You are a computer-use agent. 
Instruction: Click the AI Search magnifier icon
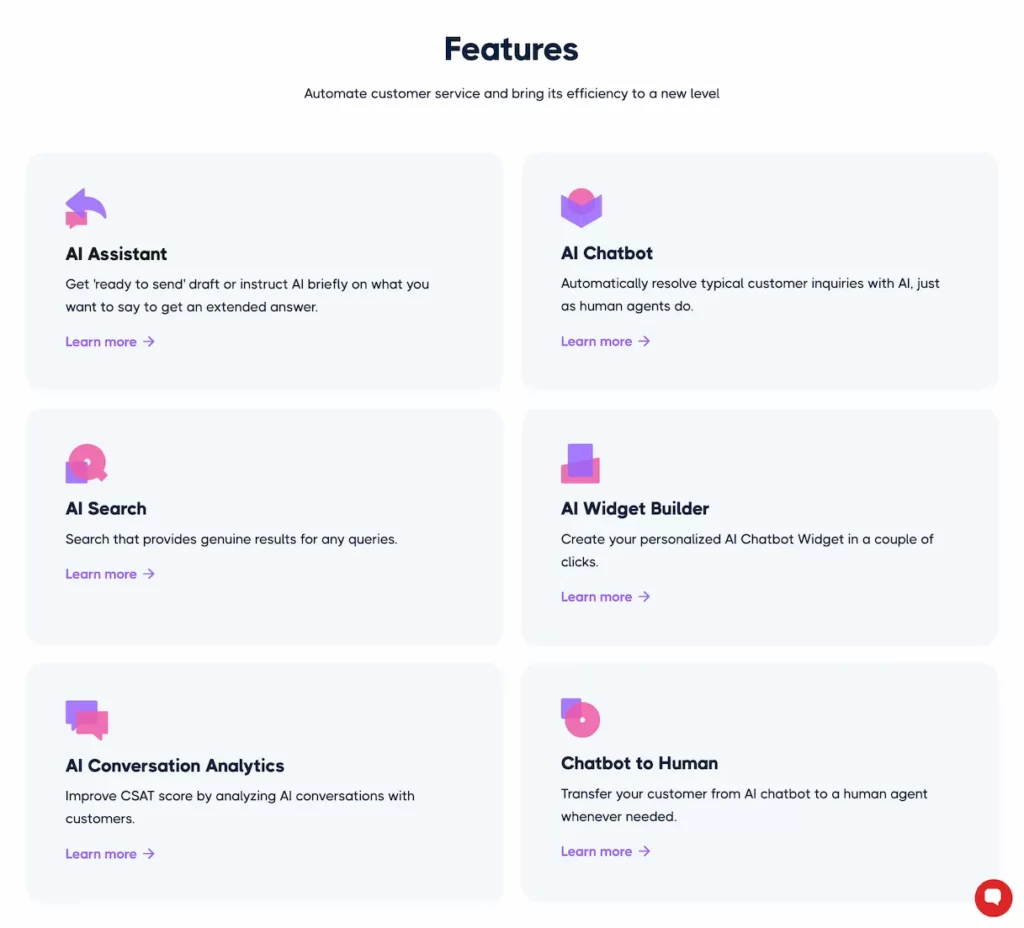click(85, 462)
